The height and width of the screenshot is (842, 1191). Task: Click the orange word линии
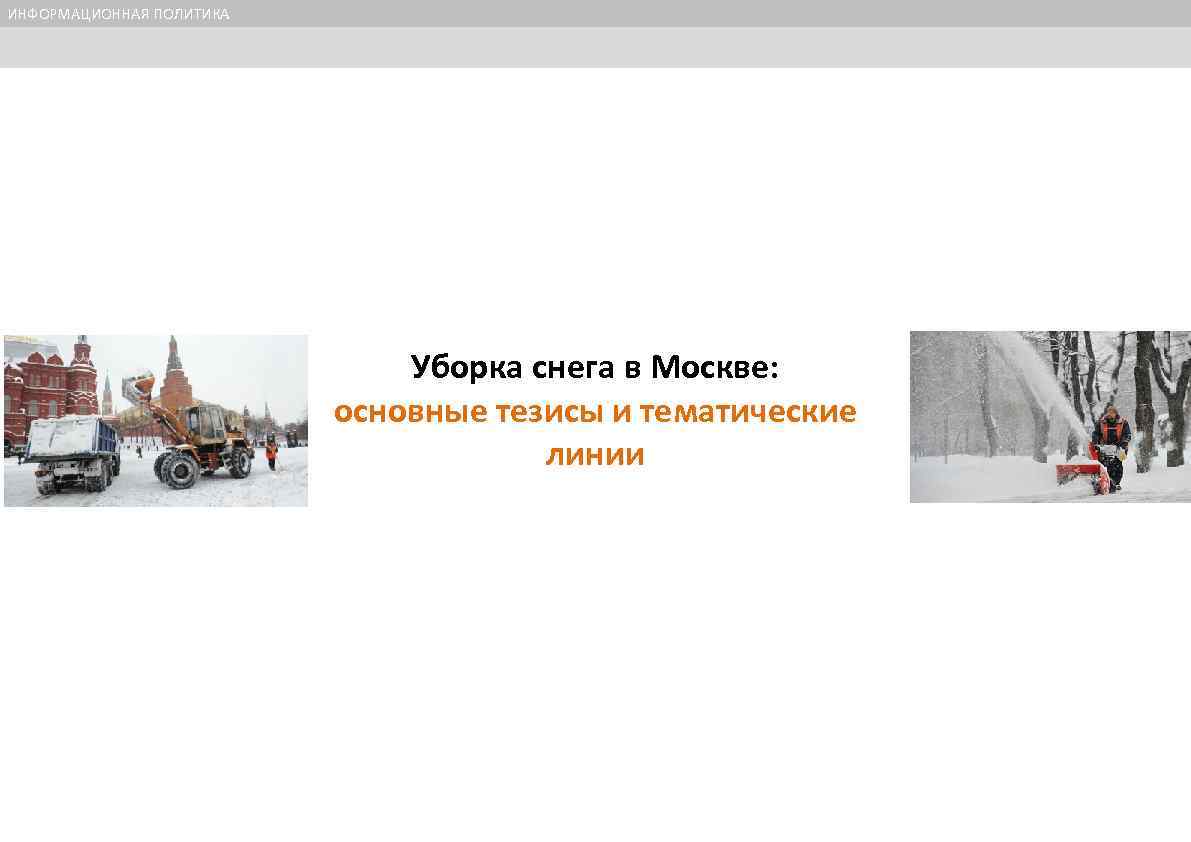[595, 455]
